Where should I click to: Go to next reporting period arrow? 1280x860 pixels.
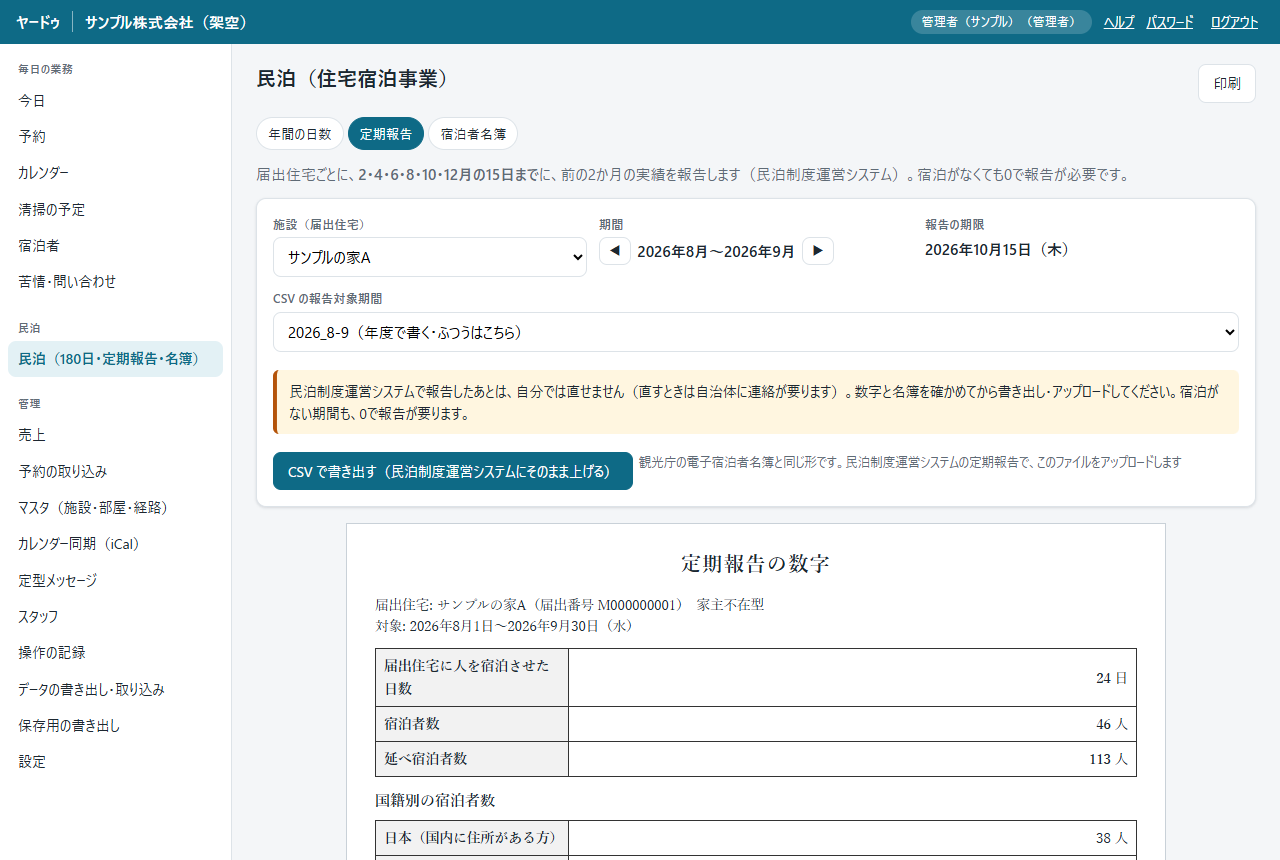tap(818, 251)
